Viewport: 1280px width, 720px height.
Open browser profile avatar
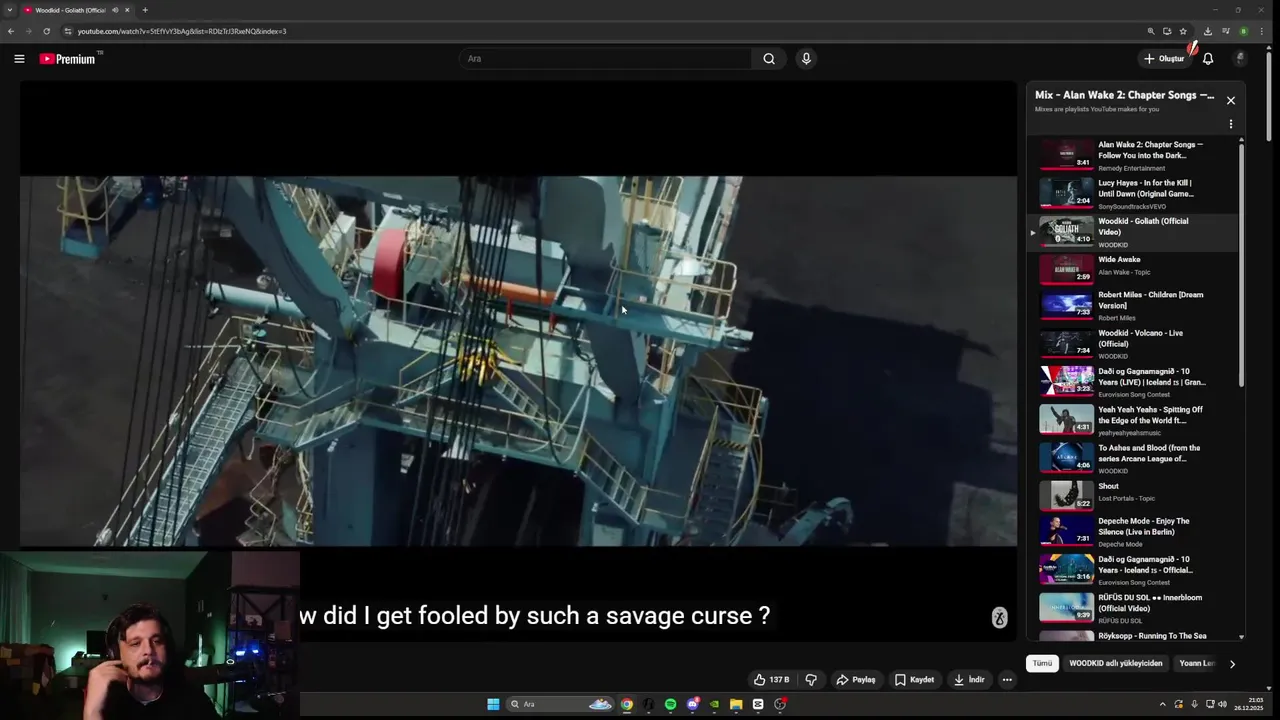point(1244,31)
